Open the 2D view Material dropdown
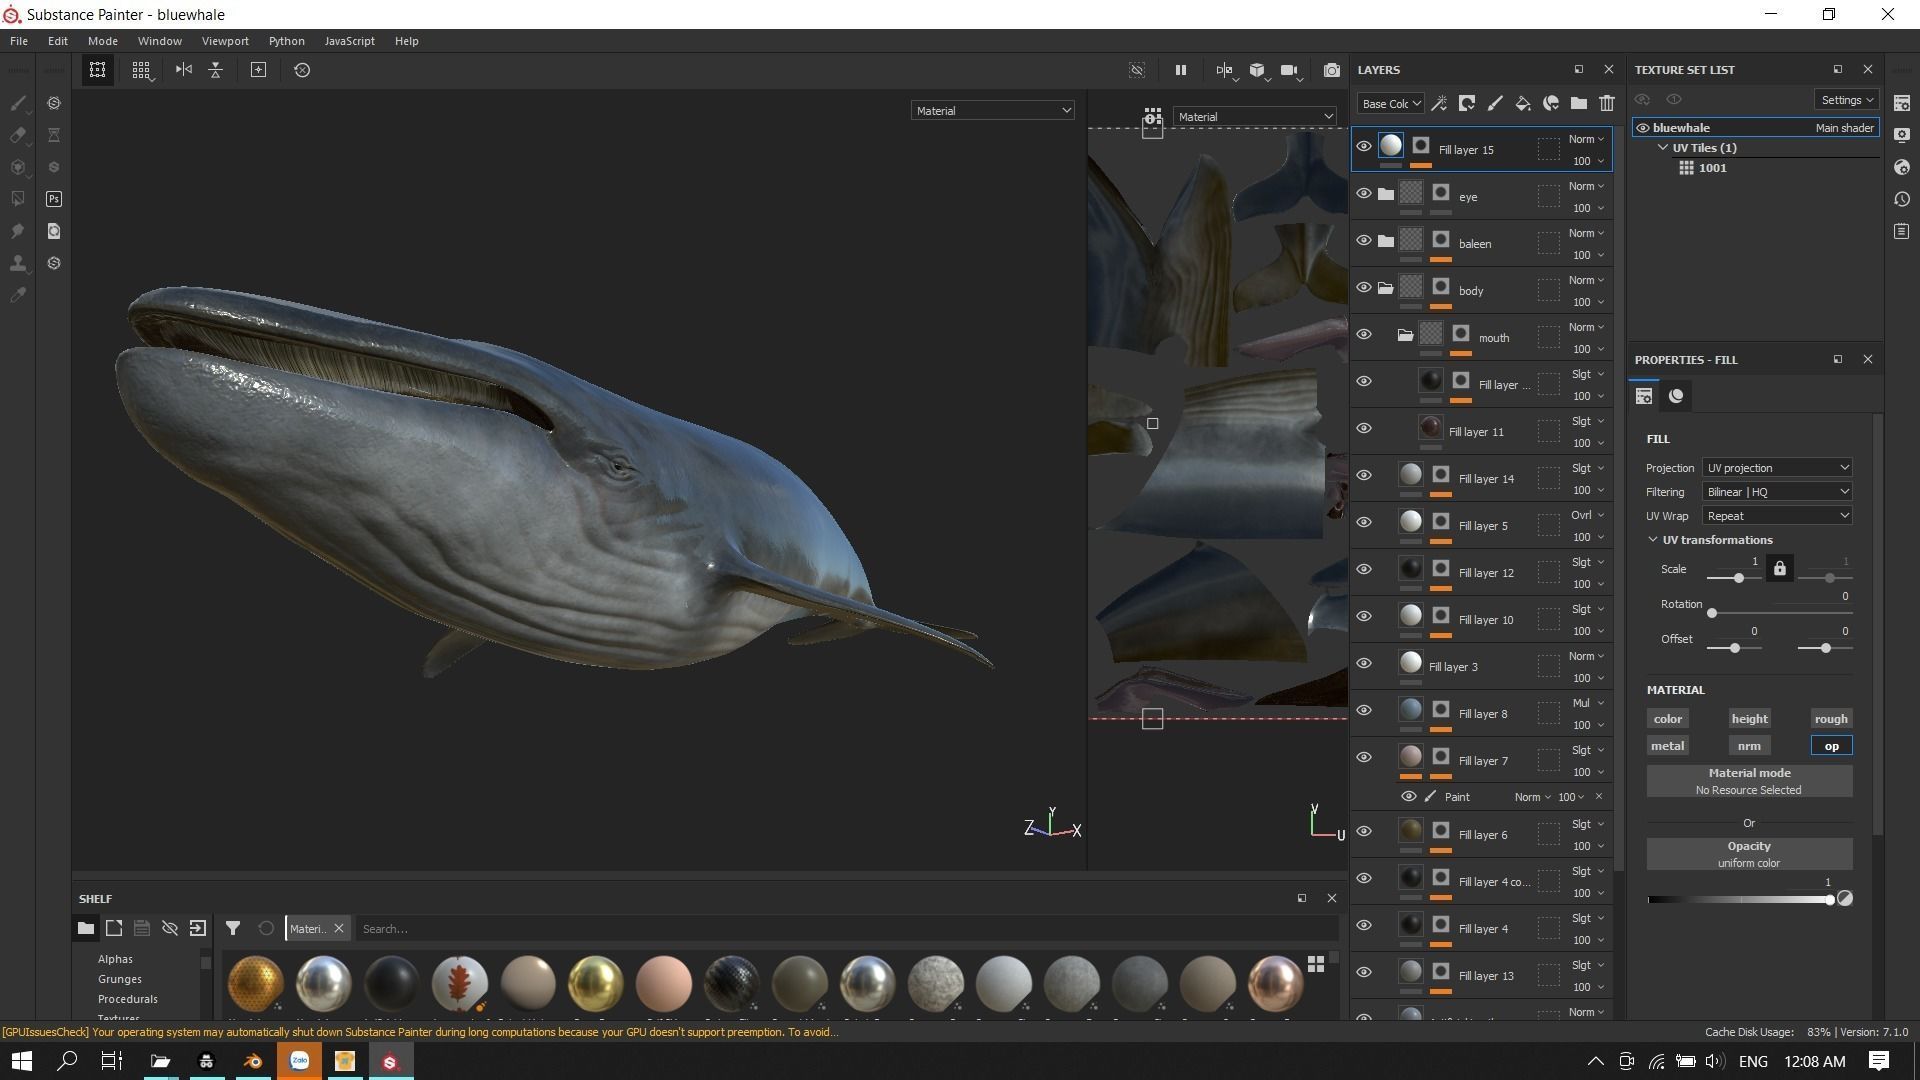Viewport: 1920px width, 1080px height. [x=1255, y=117]
